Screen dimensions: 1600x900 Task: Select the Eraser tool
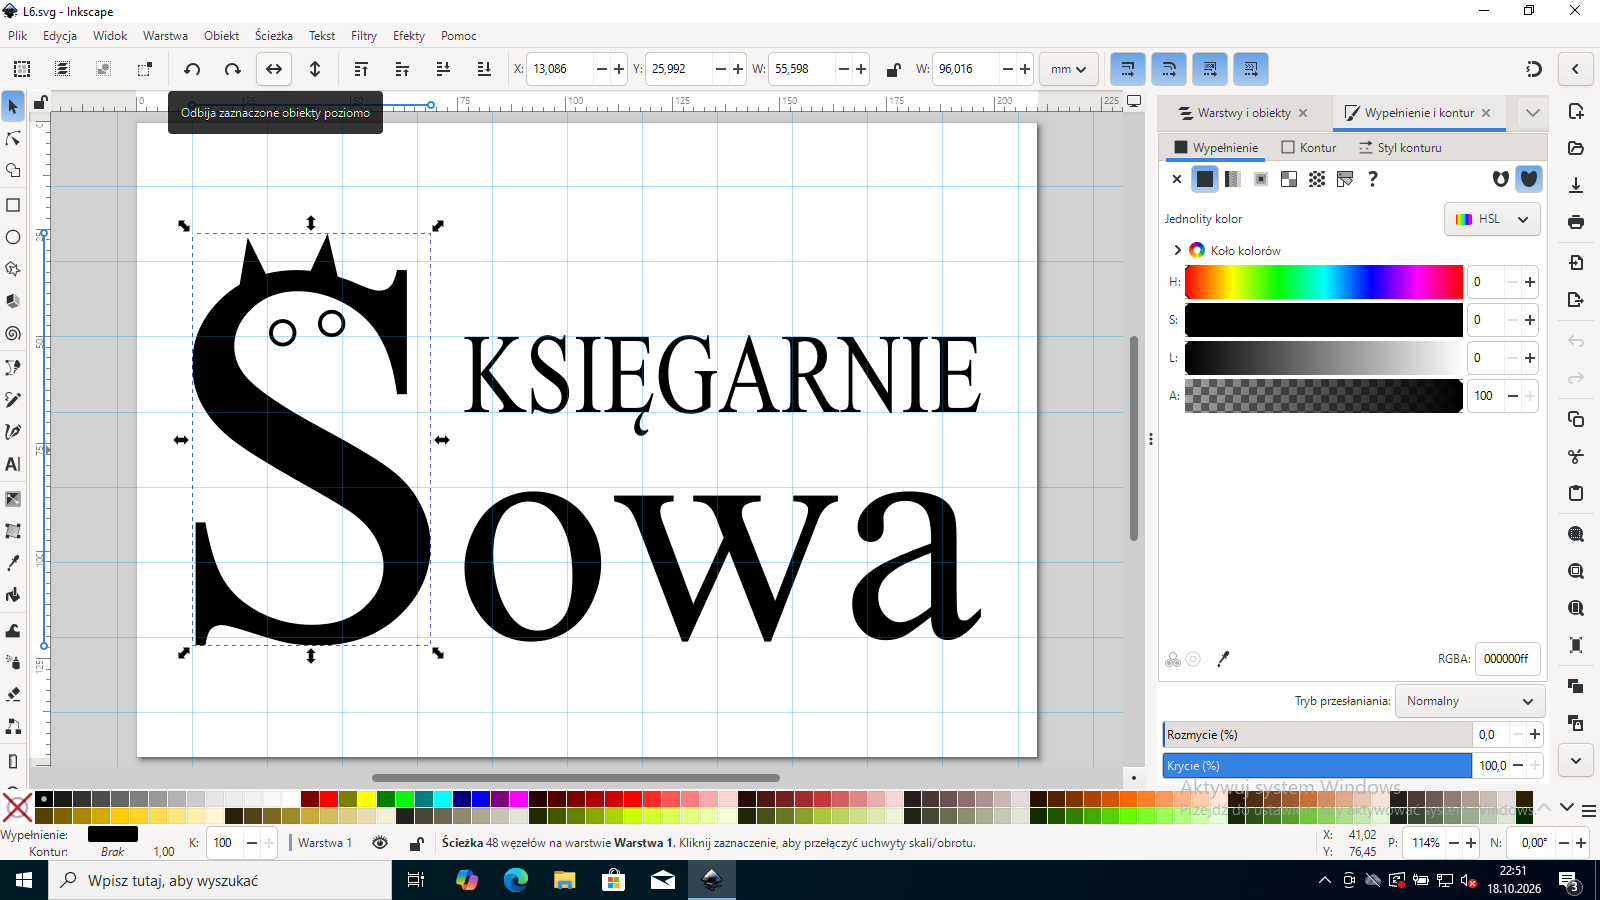(13, 694)
